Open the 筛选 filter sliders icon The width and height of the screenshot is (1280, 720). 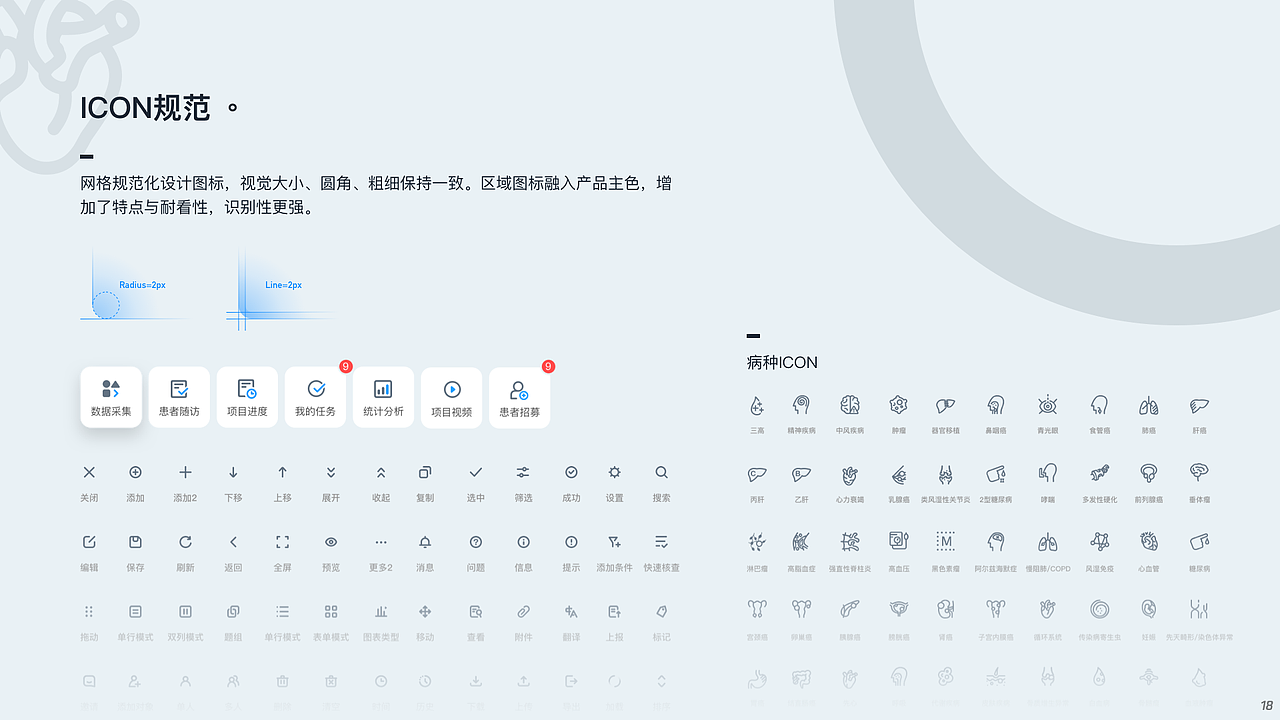pos(523,472)
